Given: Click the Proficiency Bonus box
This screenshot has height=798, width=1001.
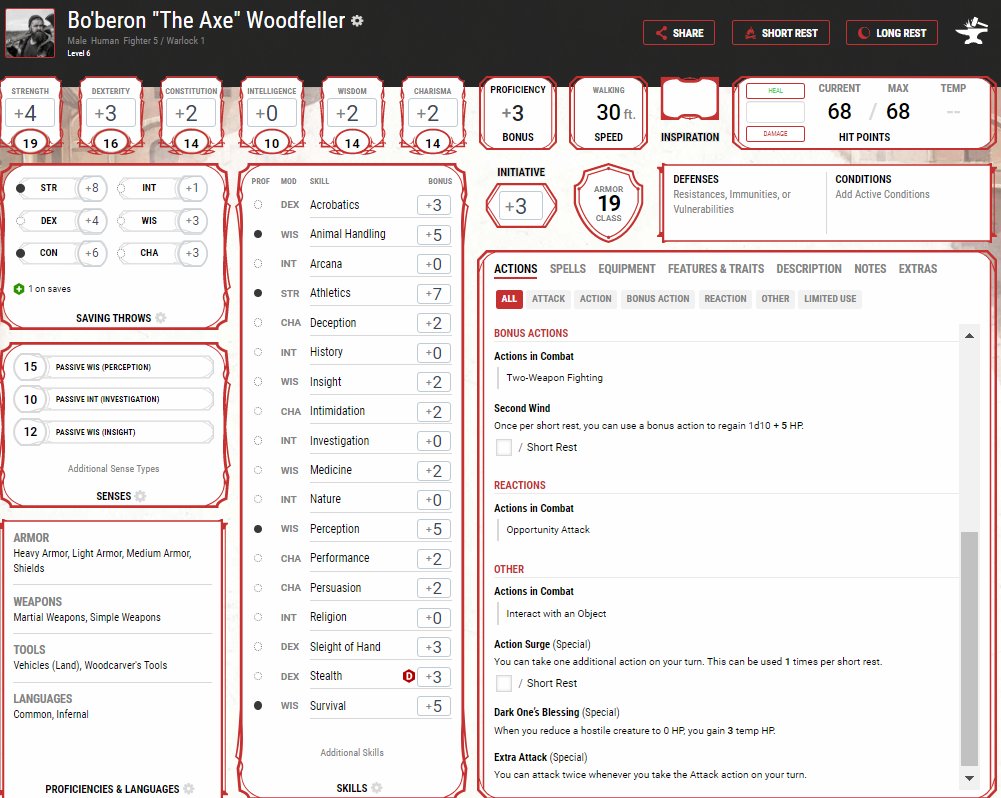Looking at the screenshot, I should (x=518, y=113).
